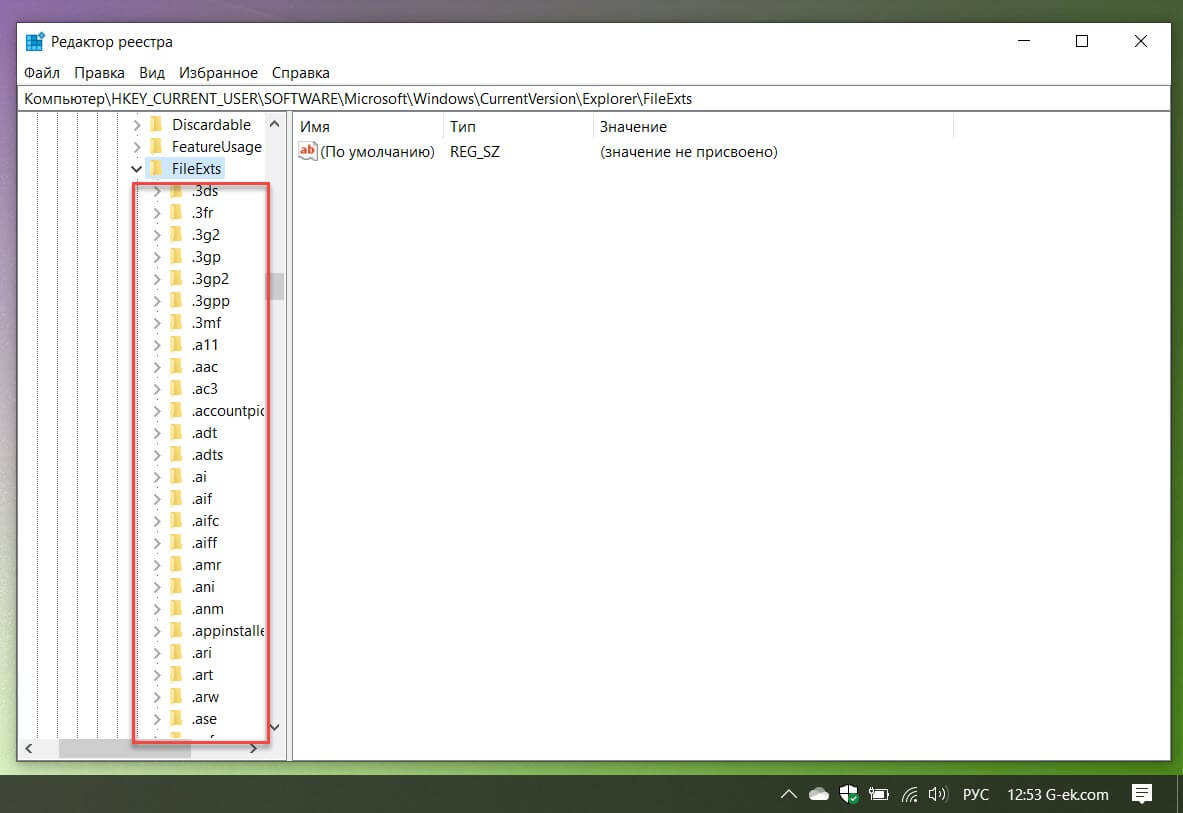Expand the .aiff key node
The width and height of the screenshot is (1183, 813).
(157, 543)
